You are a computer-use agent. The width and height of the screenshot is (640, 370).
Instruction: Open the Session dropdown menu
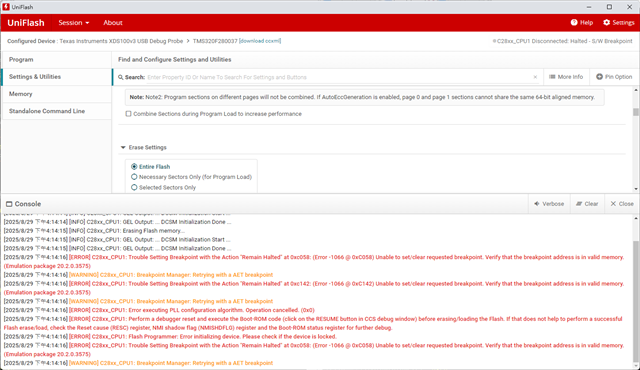point(73,23)
